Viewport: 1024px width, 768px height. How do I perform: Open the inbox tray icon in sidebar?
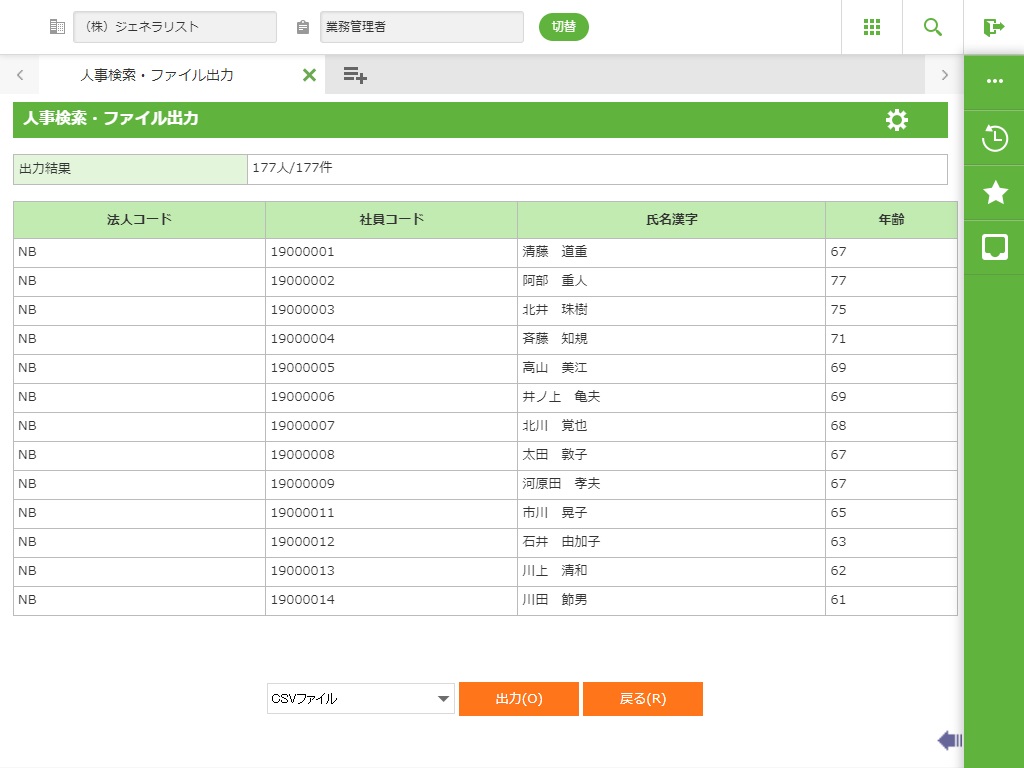(x=994, y=247)
